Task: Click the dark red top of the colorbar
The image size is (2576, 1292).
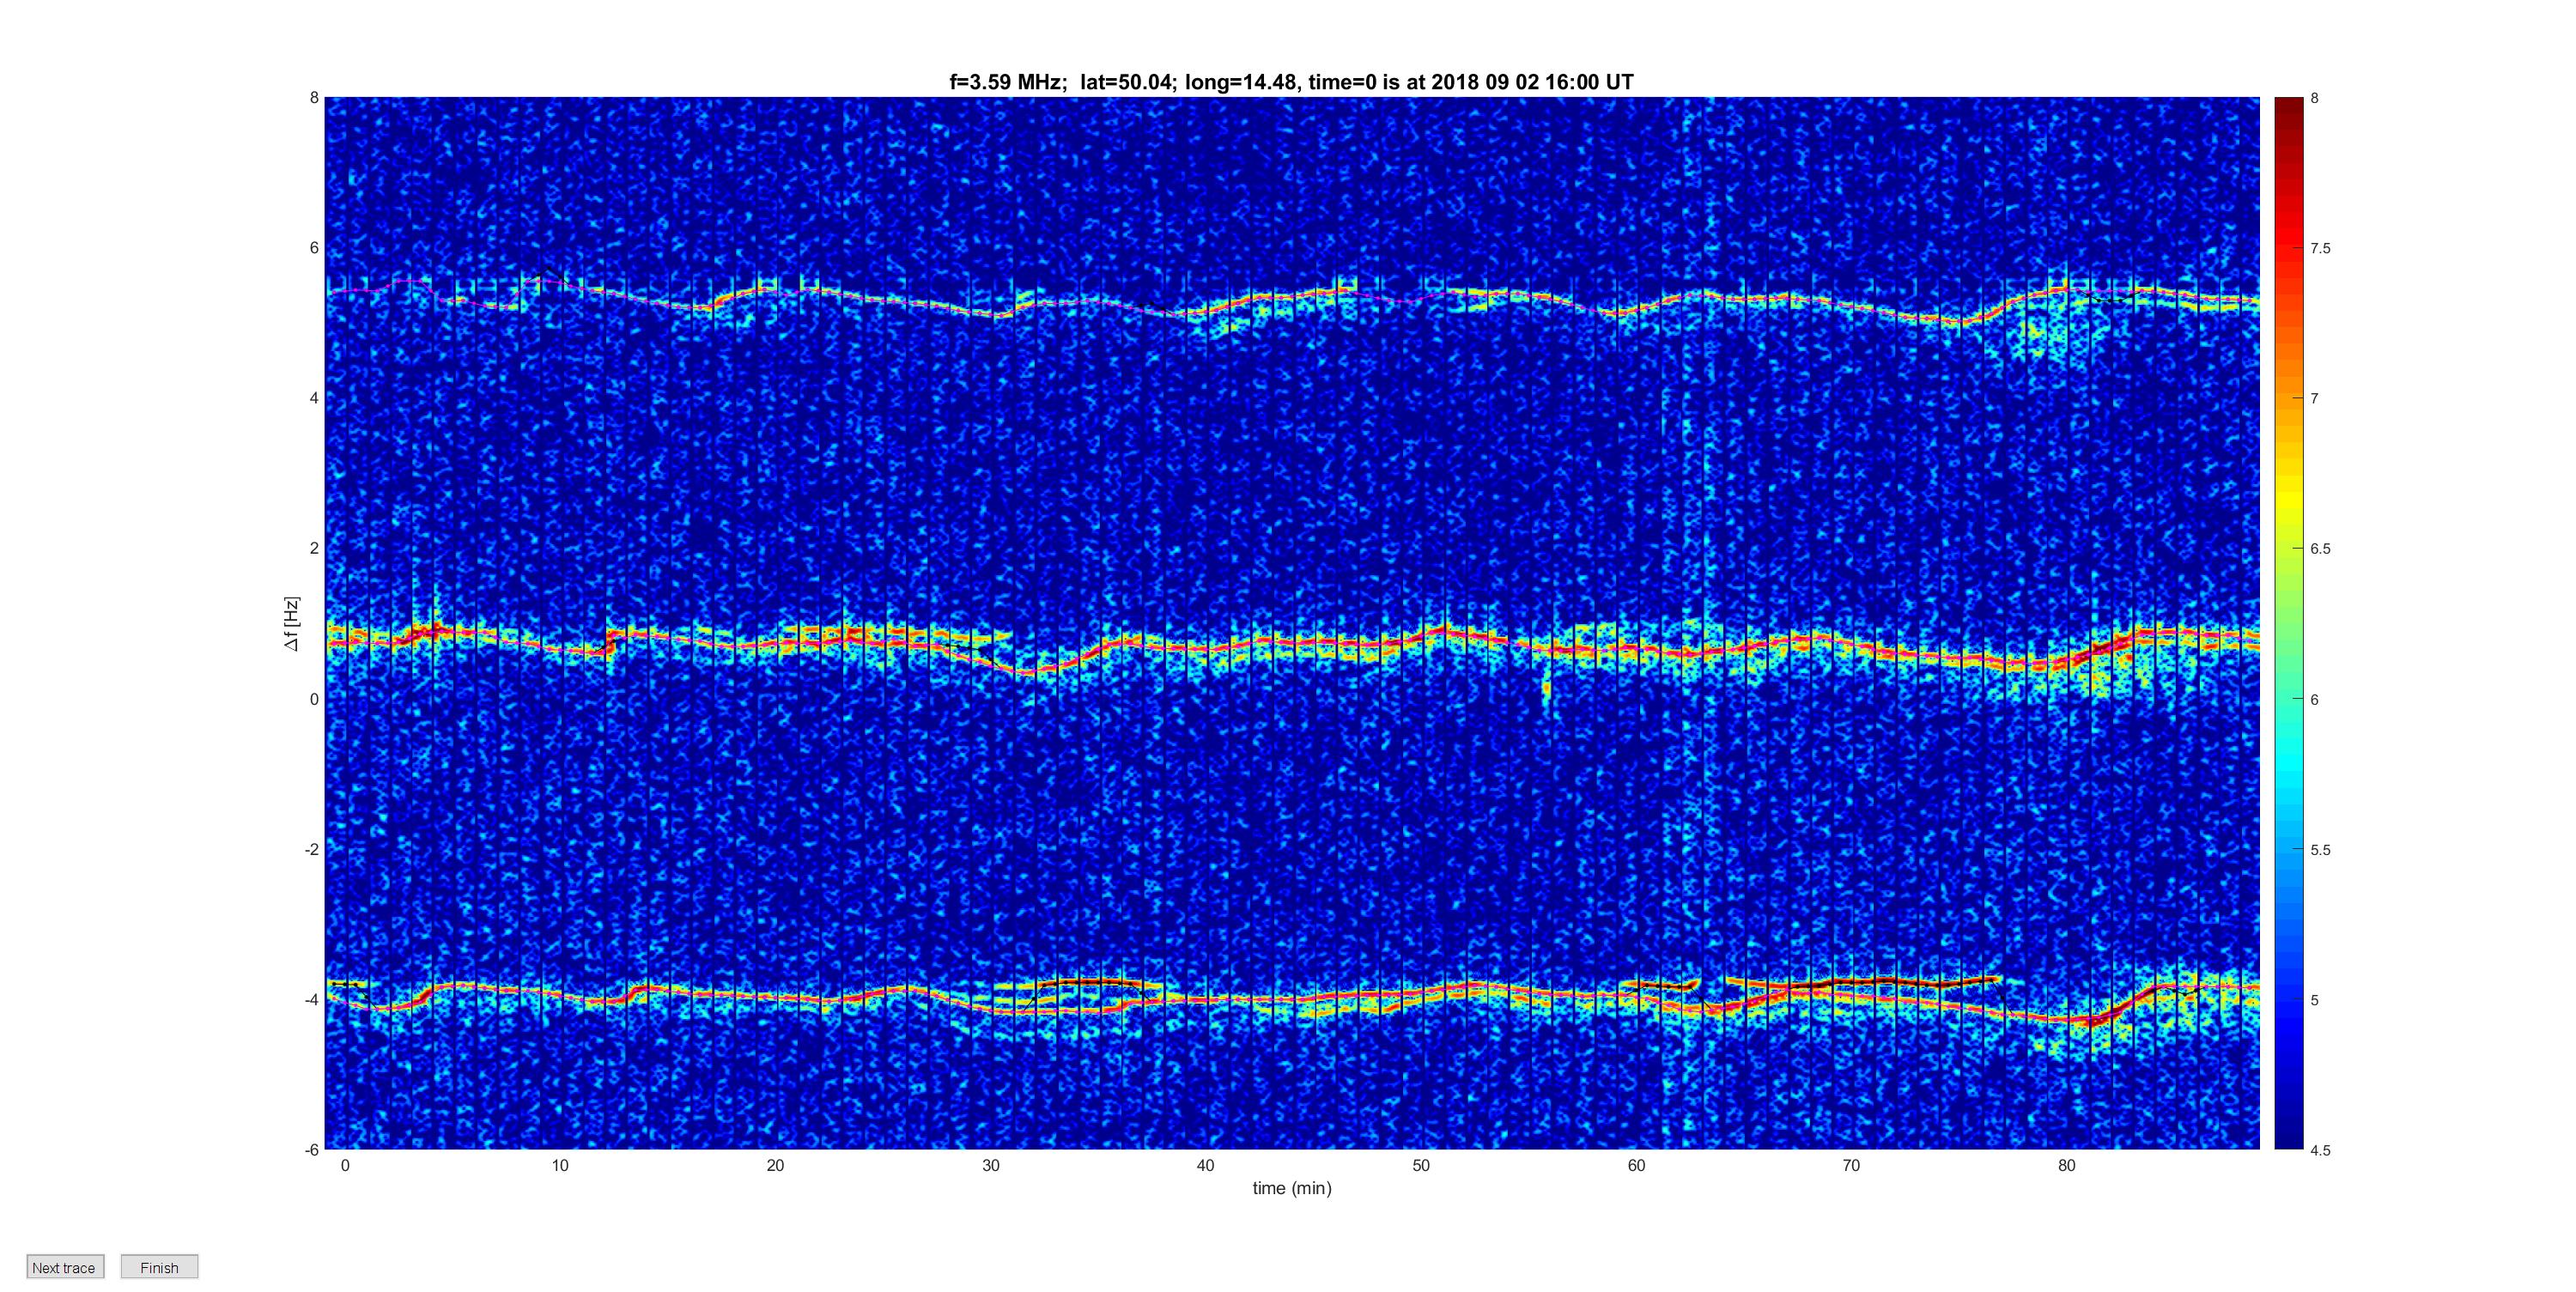Action: pos(2288,105)
